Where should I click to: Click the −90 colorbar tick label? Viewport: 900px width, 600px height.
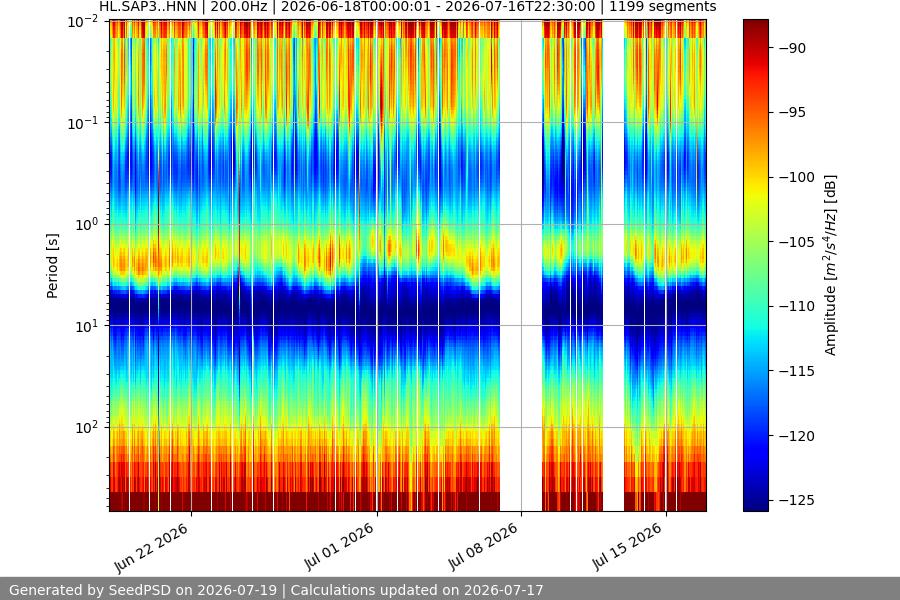792,48
